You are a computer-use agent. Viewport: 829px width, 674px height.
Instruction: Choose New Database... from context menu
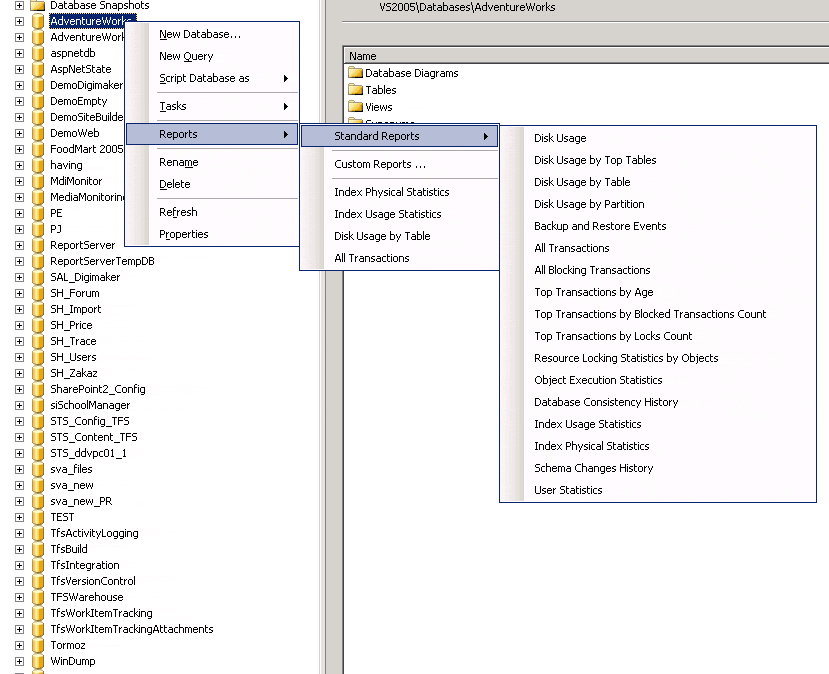click(213, 34)
